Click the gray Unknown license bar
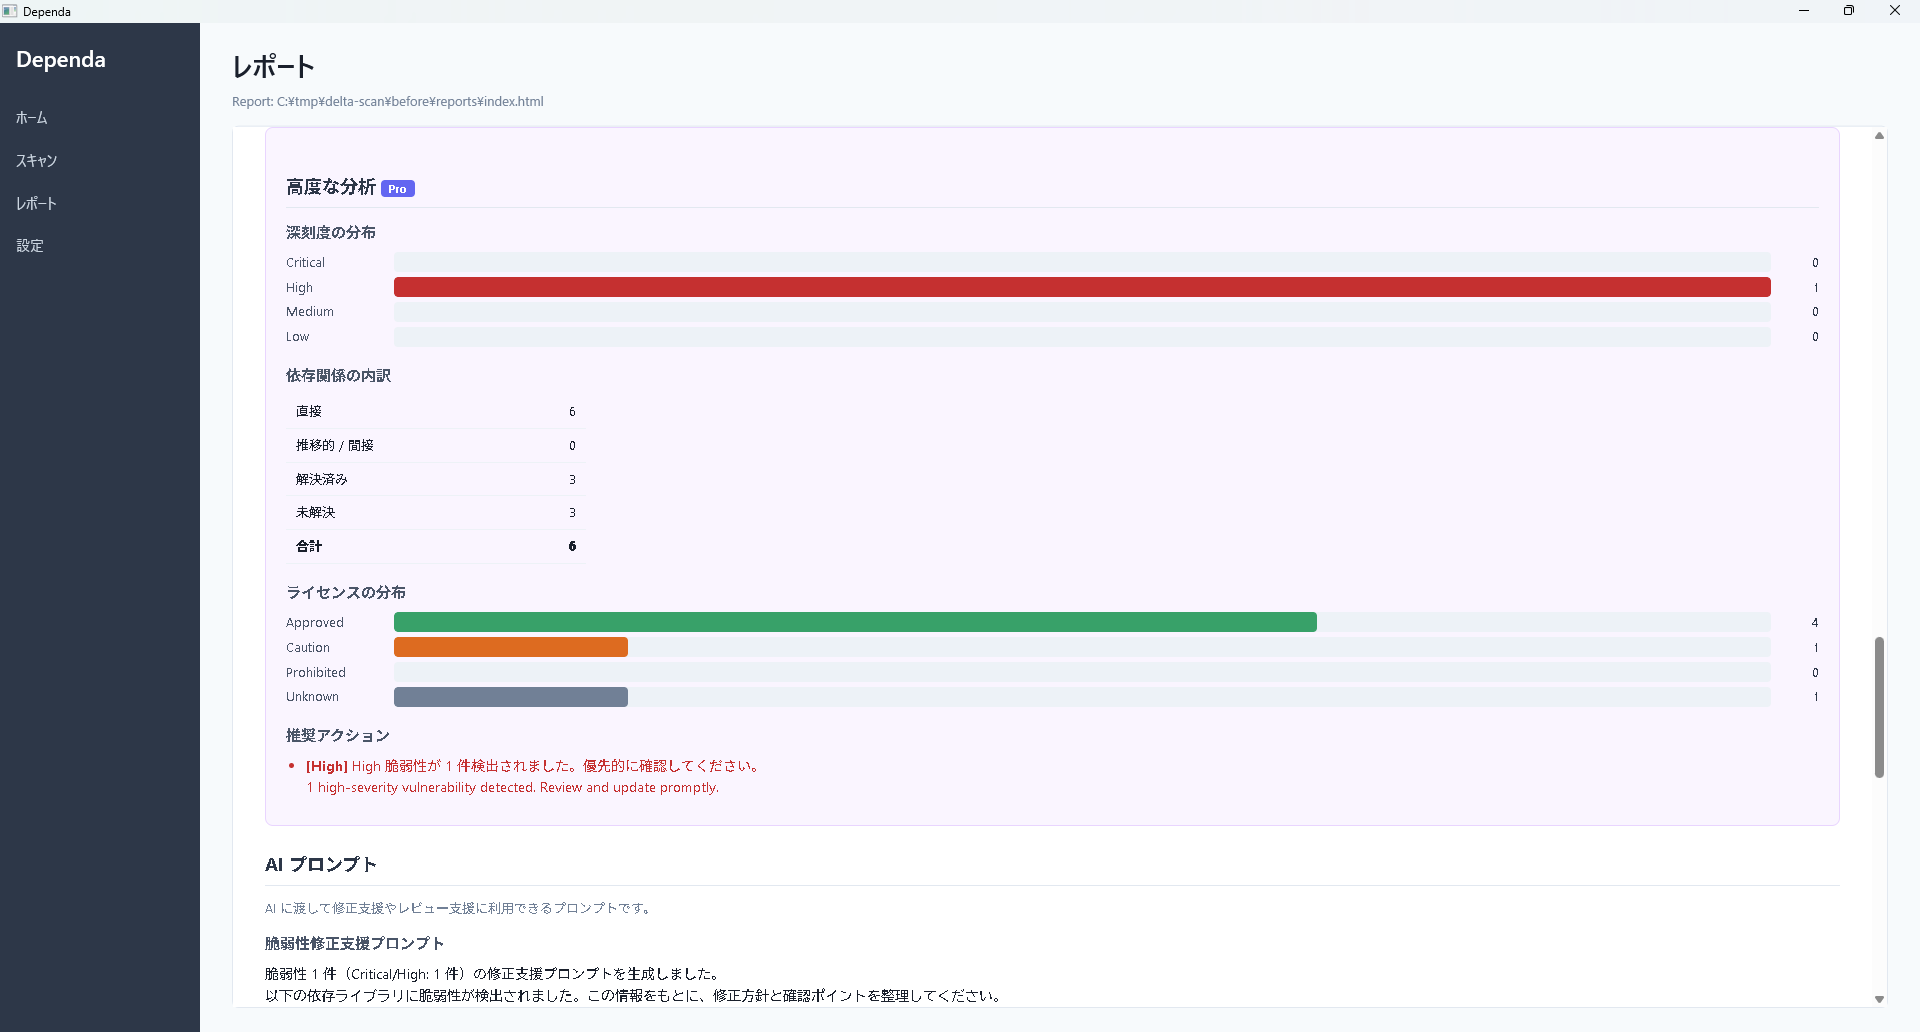Viewport: 1920px width, 1032px height. (x=511, y=697)
